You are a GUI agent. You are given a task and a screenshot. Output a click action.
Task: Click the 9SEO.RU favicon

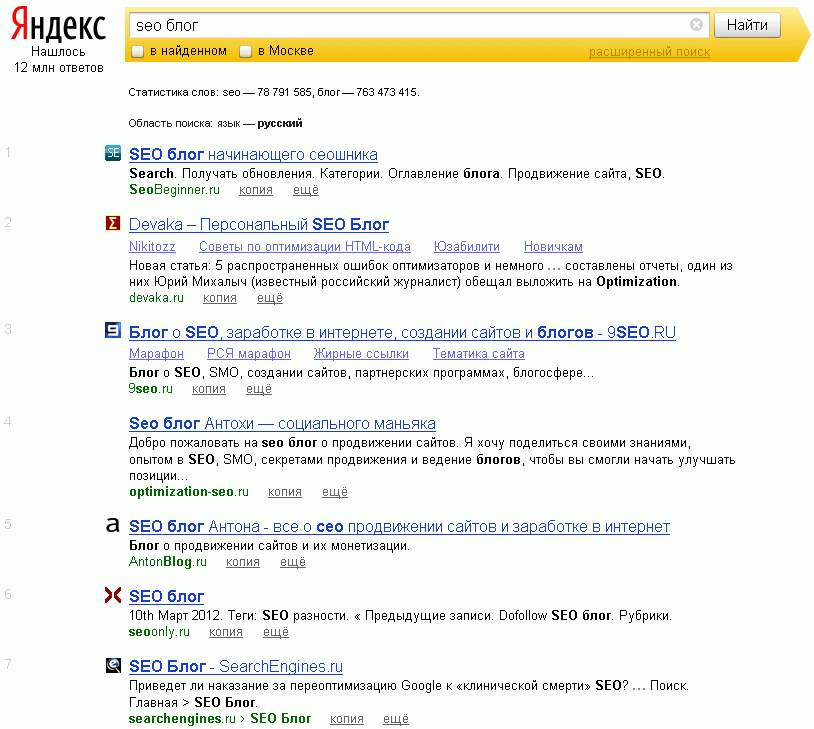tap(113, 330)
